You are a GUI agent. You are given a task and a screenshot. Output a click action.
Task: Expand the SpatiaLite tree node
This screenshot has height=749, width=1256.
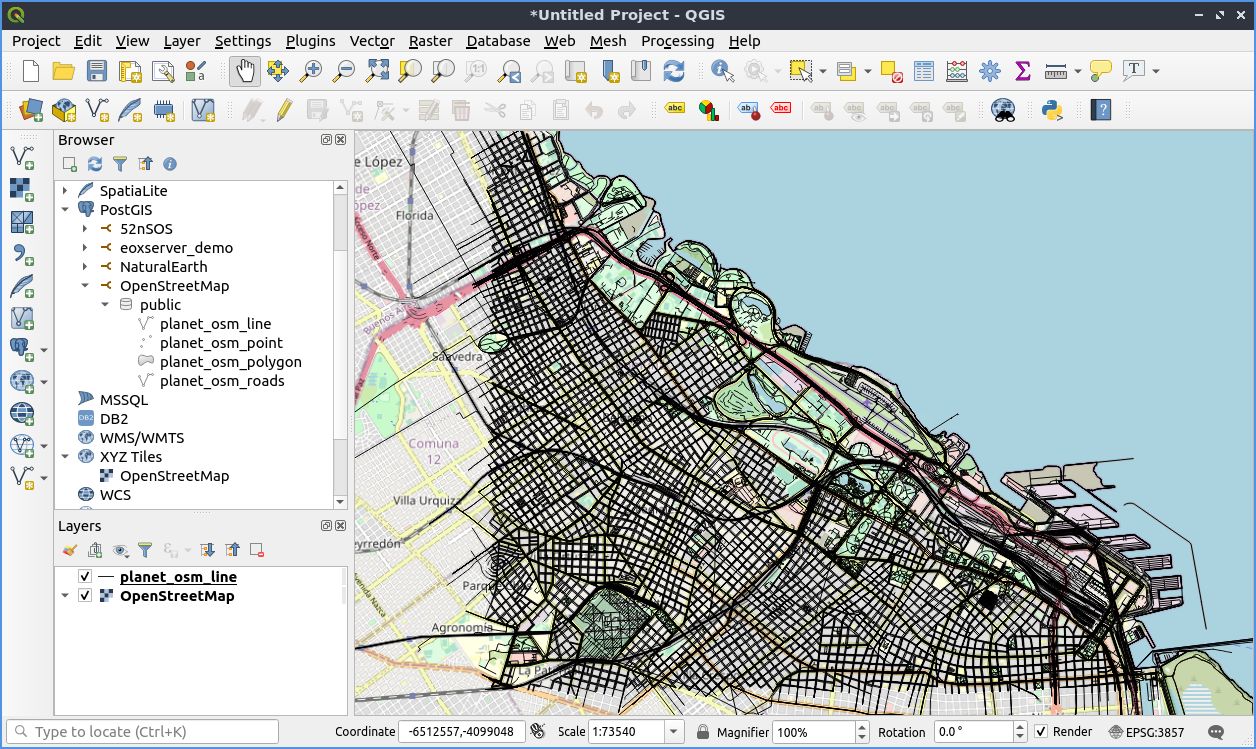click(65, 191)
